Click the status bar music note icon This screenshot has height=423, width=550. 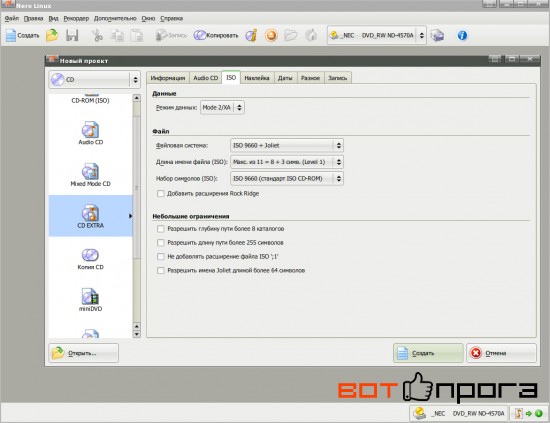point(519,414)
